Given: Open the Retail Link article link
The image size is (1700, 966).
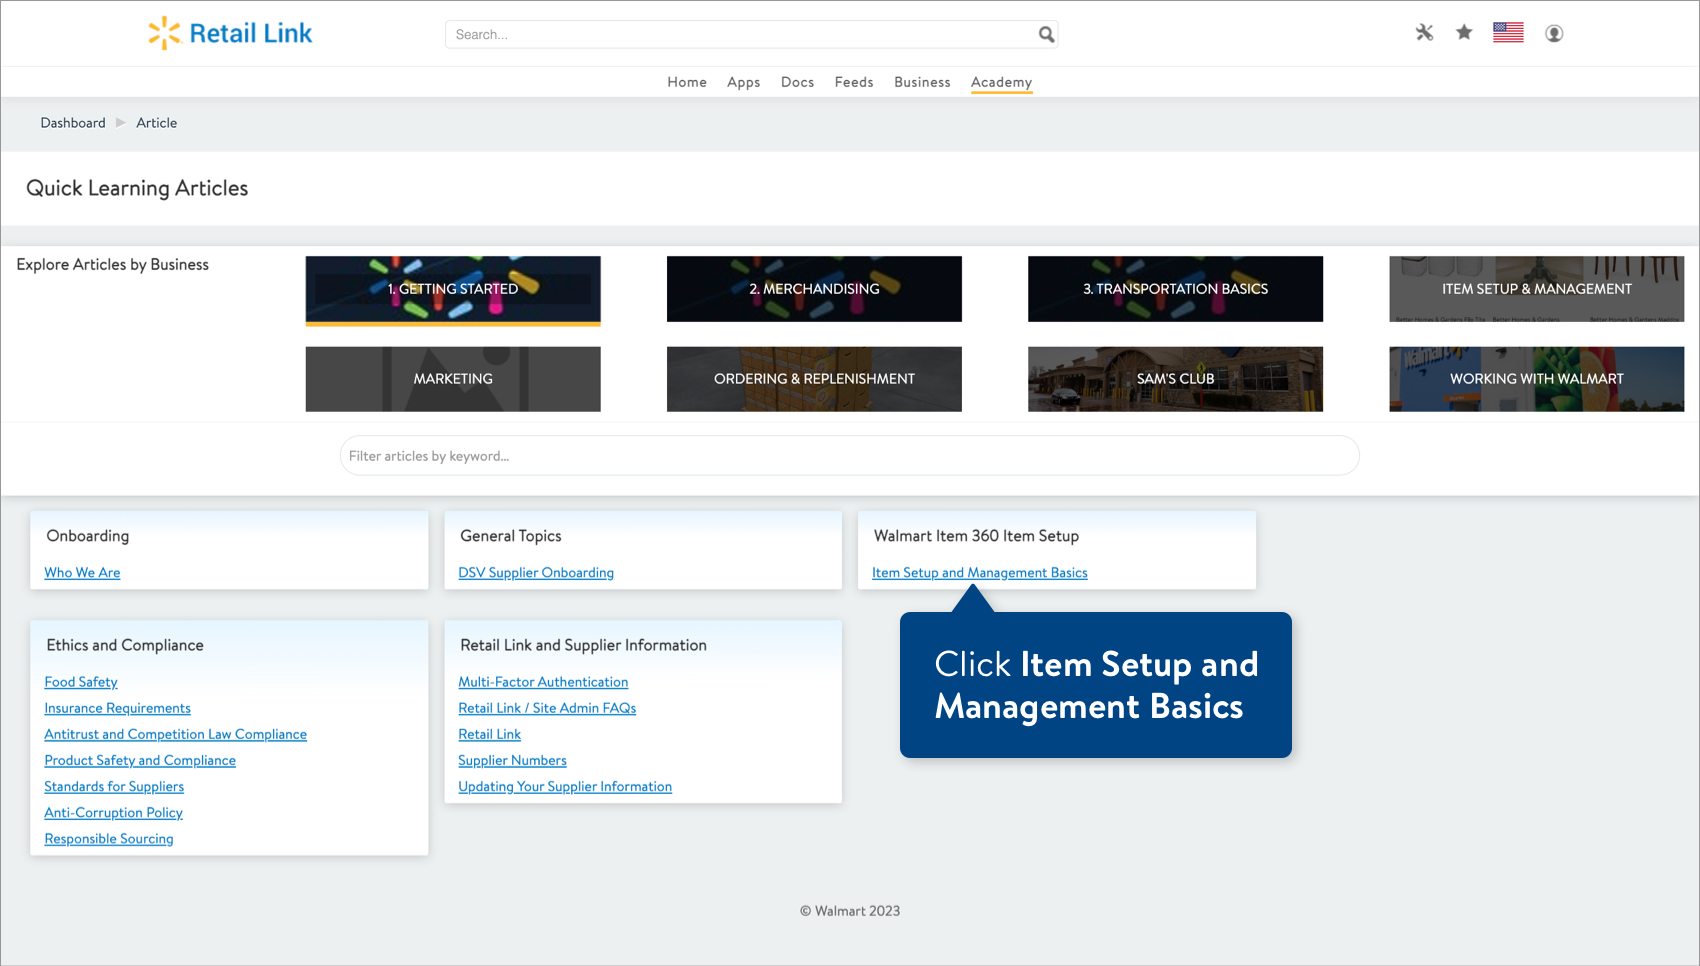Looking at the screenshot, I should pos(489,734).
